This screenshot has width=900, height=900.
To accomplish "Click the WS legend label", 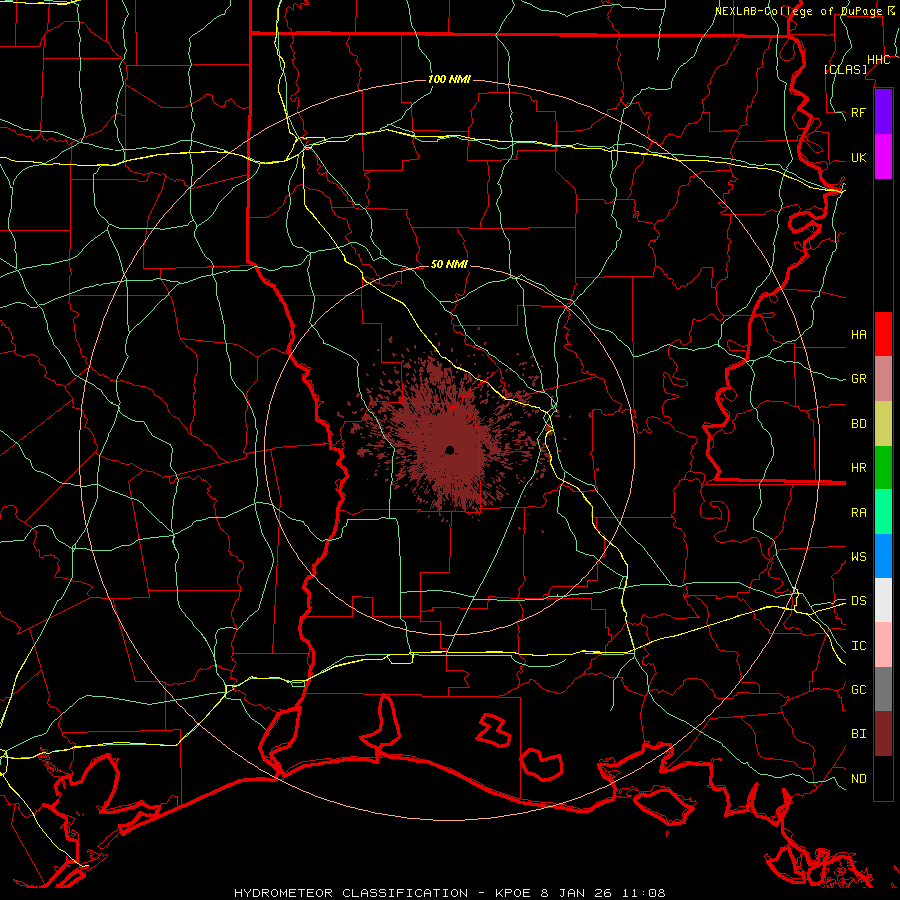I will pos(858,557).
